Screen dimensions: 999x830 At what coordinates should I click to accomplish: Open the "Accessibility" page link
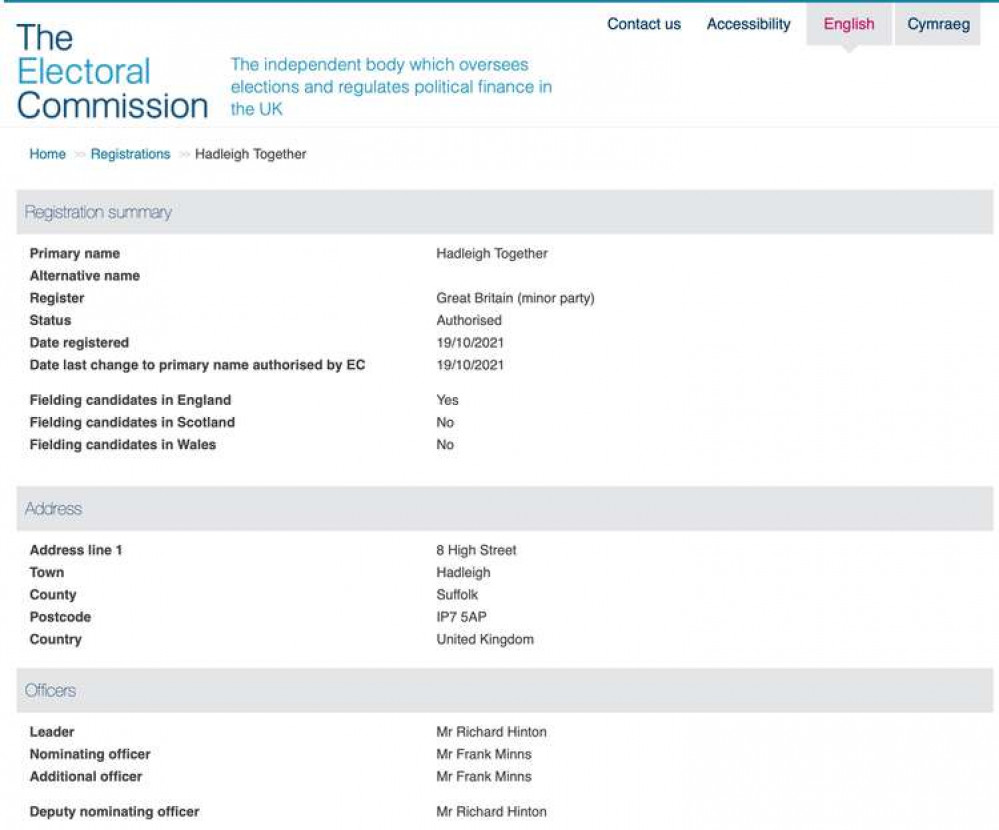tap(747, 24)
